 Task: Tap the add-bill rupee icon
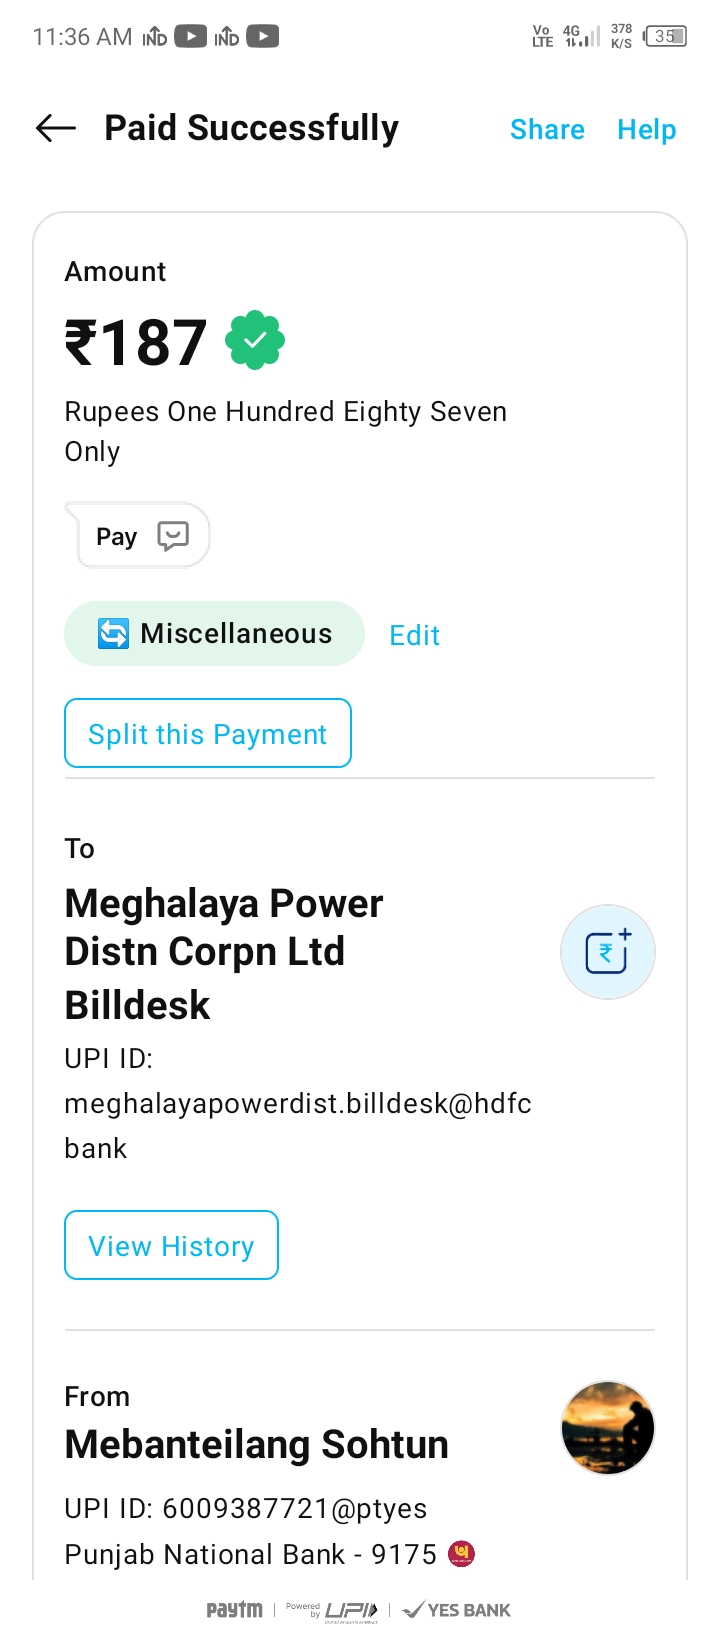pos(607,952)
